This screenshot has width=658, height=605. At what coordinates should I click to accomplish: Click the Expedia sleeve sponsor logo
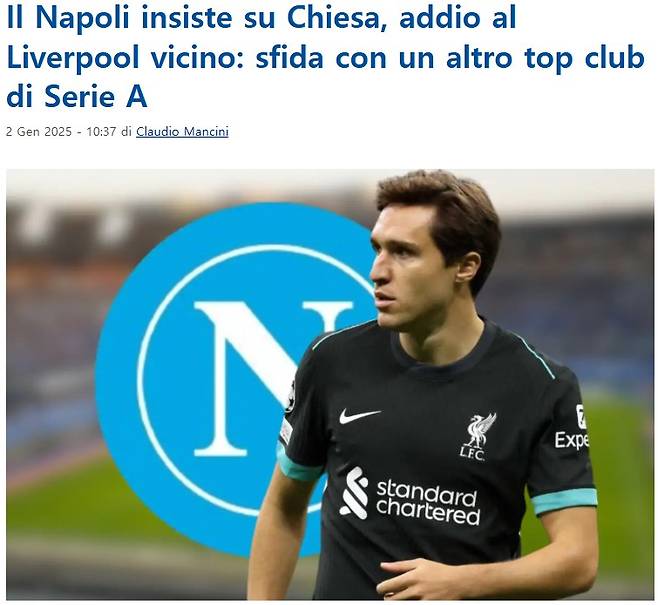coord(572,429)
